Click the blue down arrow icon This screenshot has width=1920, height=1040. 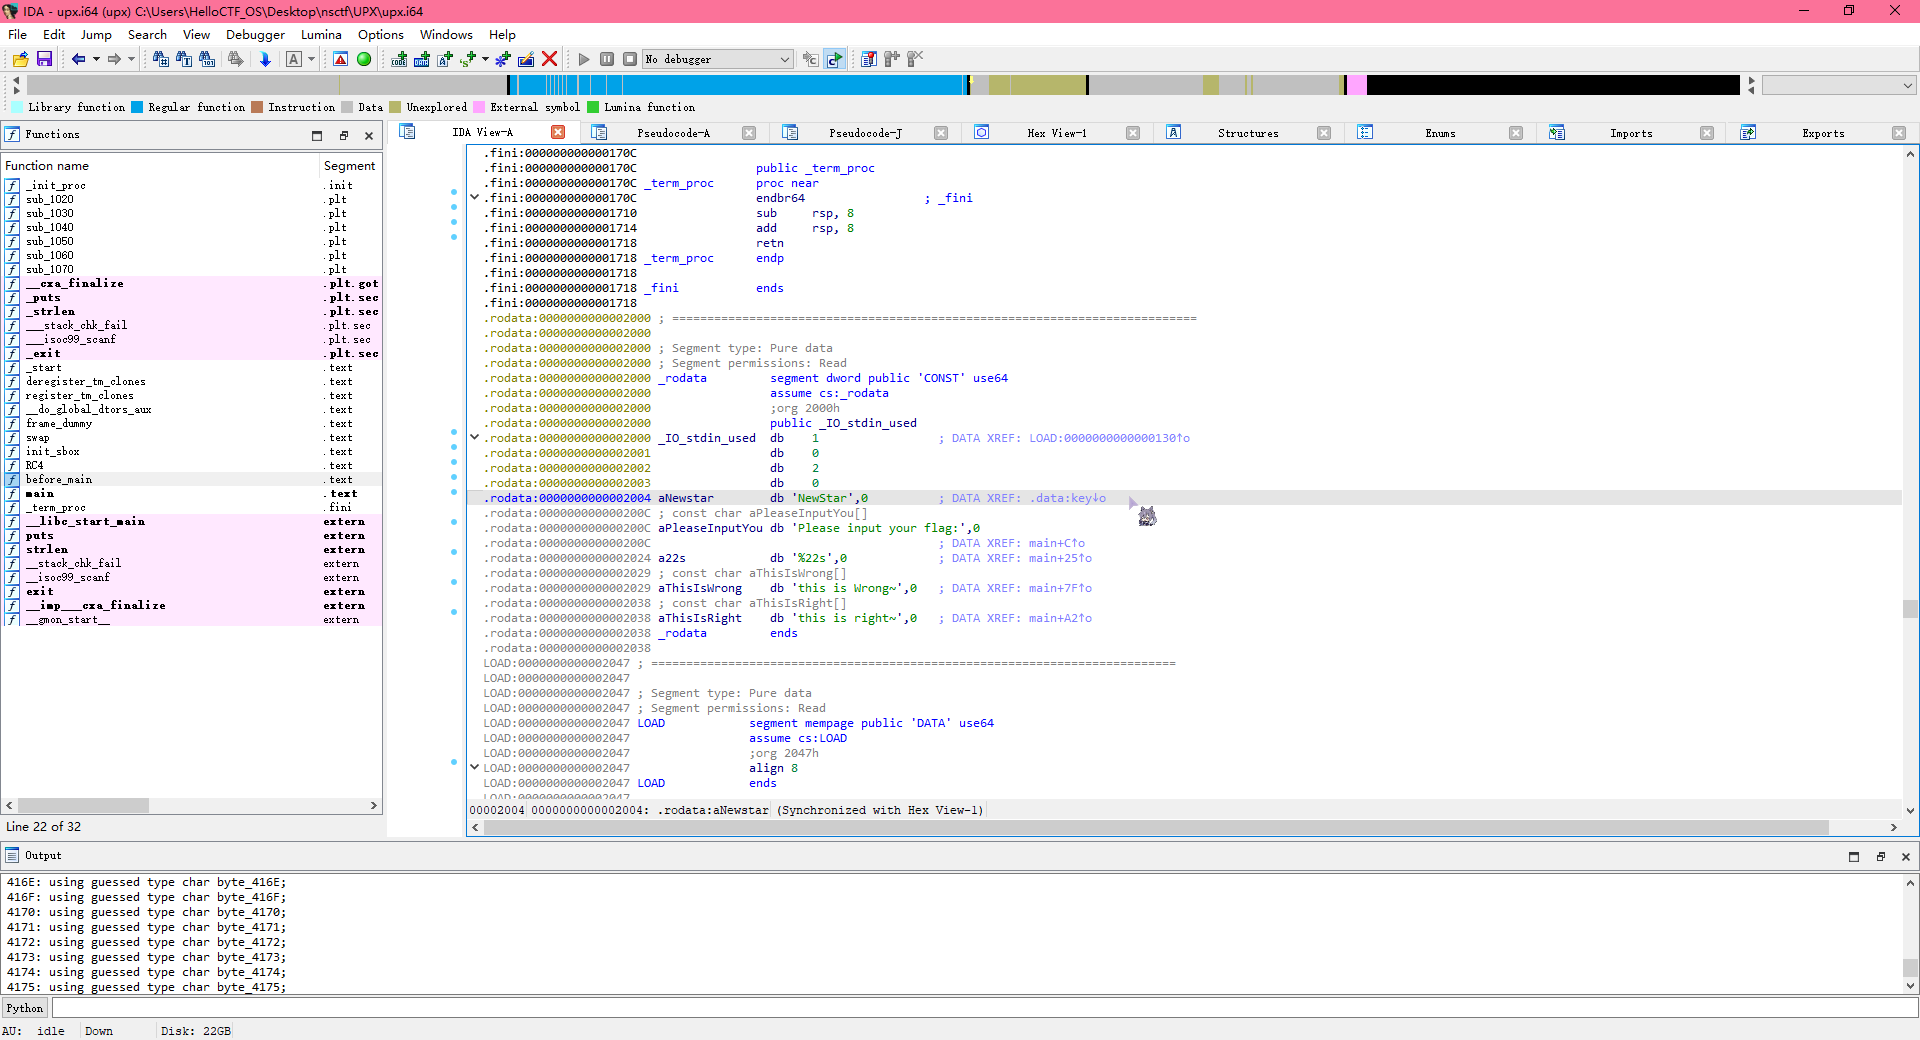coord(265,59)
